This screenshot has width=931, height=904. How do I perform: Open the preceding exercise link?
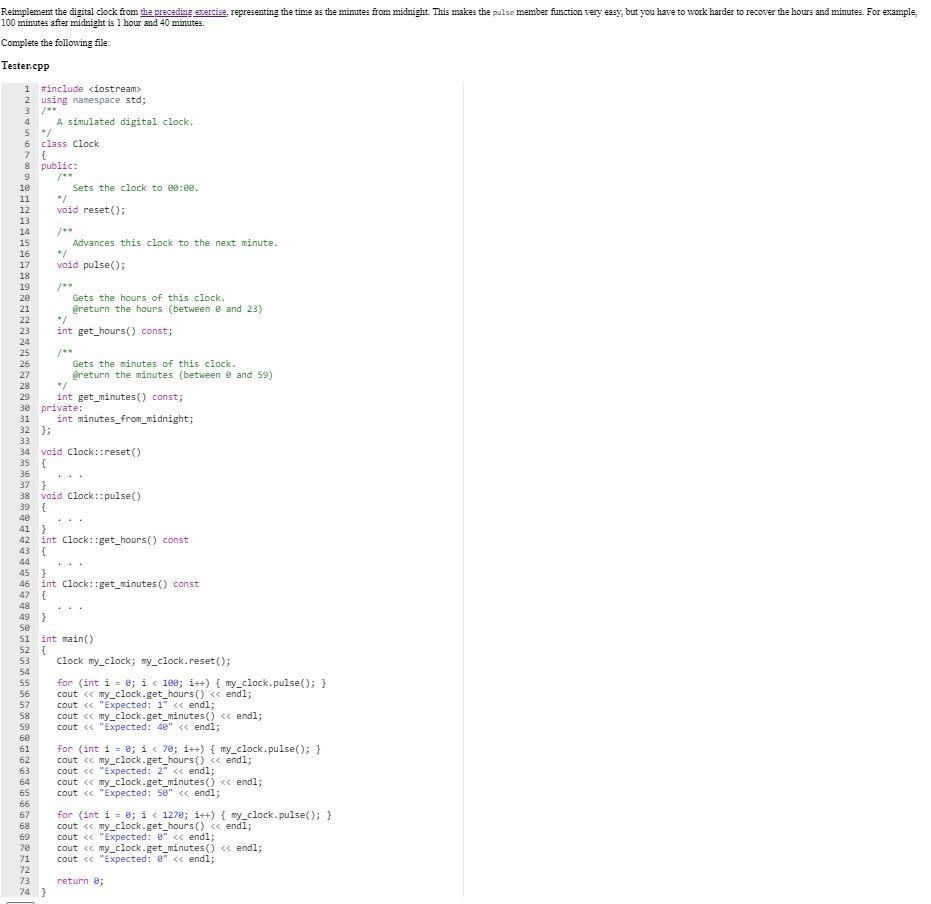[x=182, y=13]
